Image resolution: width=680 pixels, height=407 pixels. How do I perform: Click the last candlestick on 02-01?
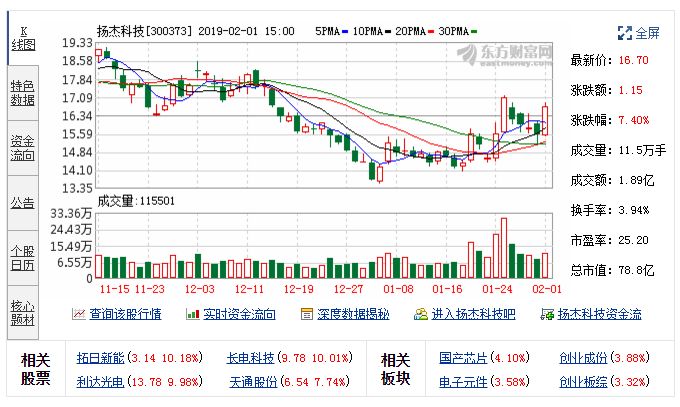click(545, 121)
